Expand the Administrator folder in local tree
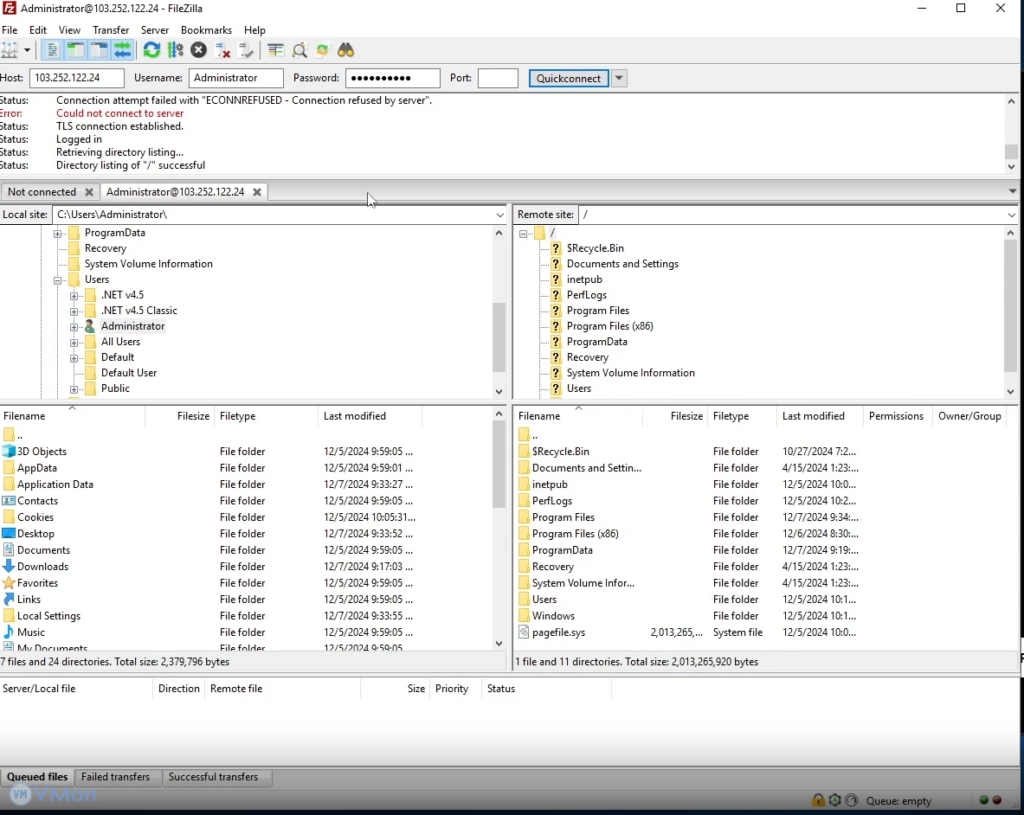1024x815 pixels. (74, 326)
